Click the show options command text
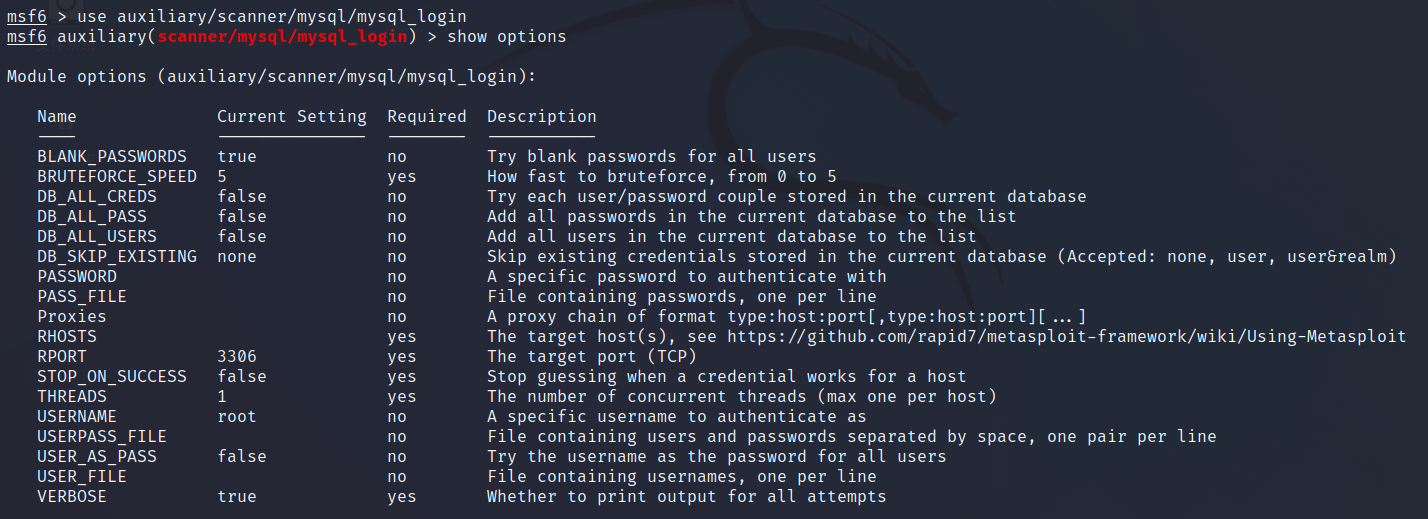This screenshot has height=519, width=1428. 507,37
